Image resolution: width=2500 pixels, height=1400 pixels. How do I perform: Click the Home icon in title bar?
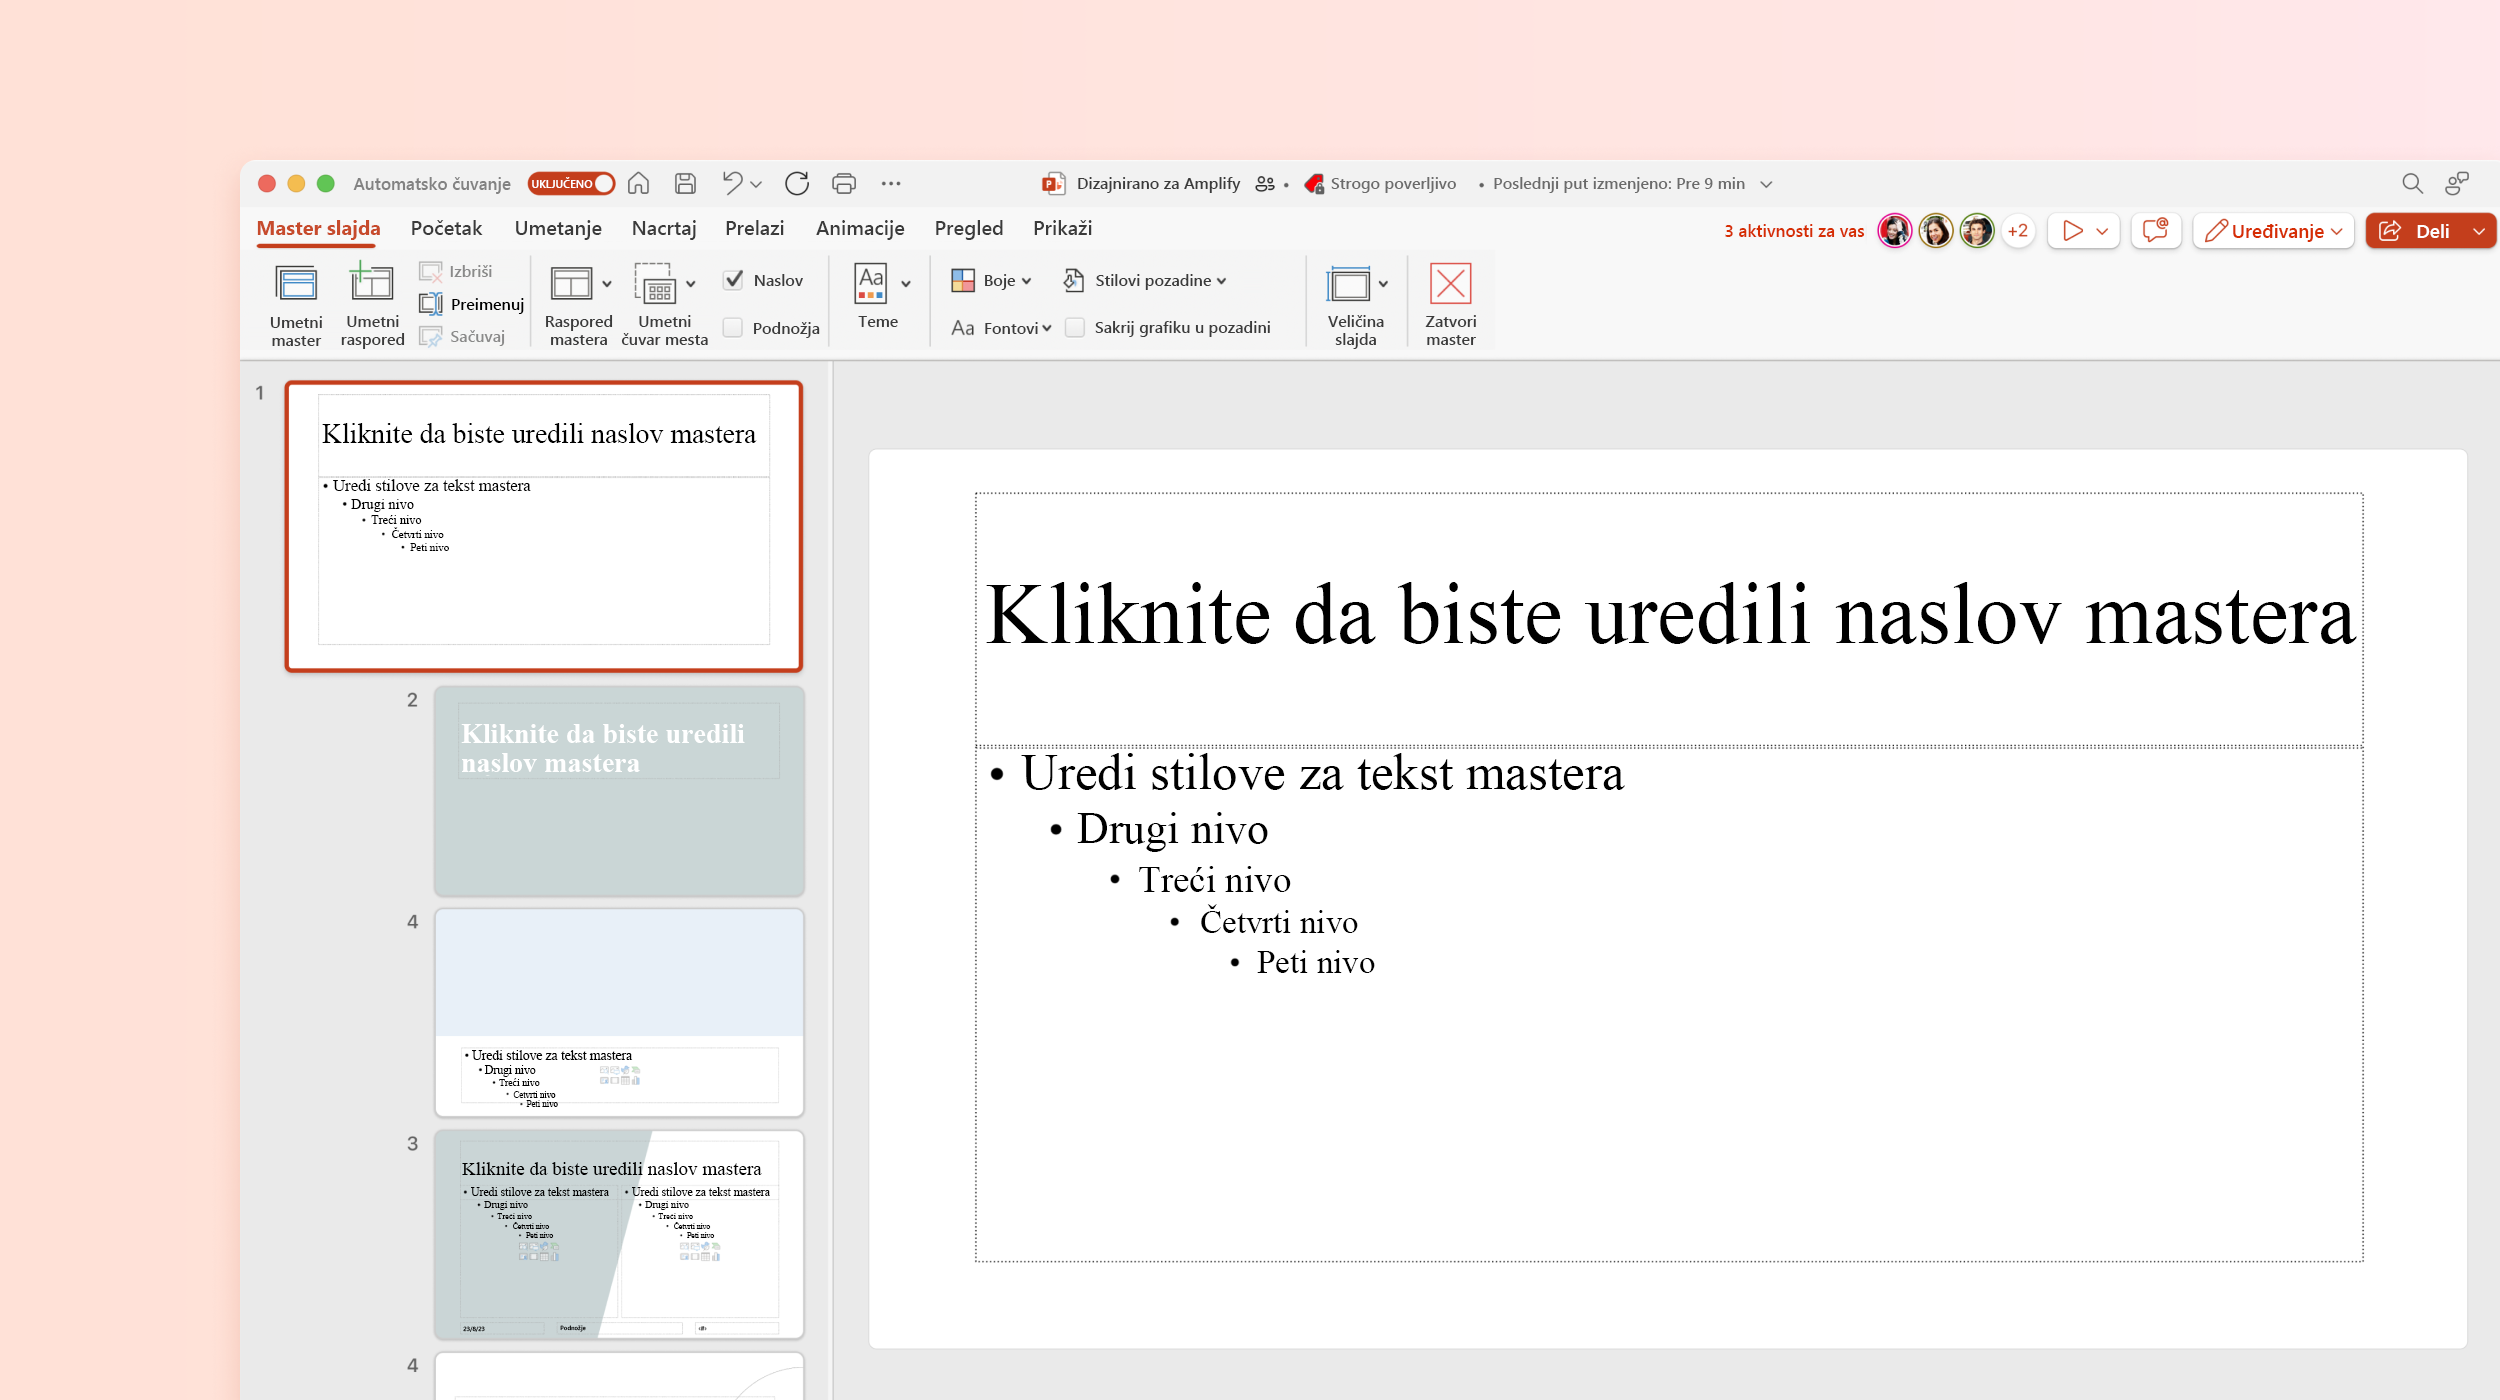coord(638,183)
